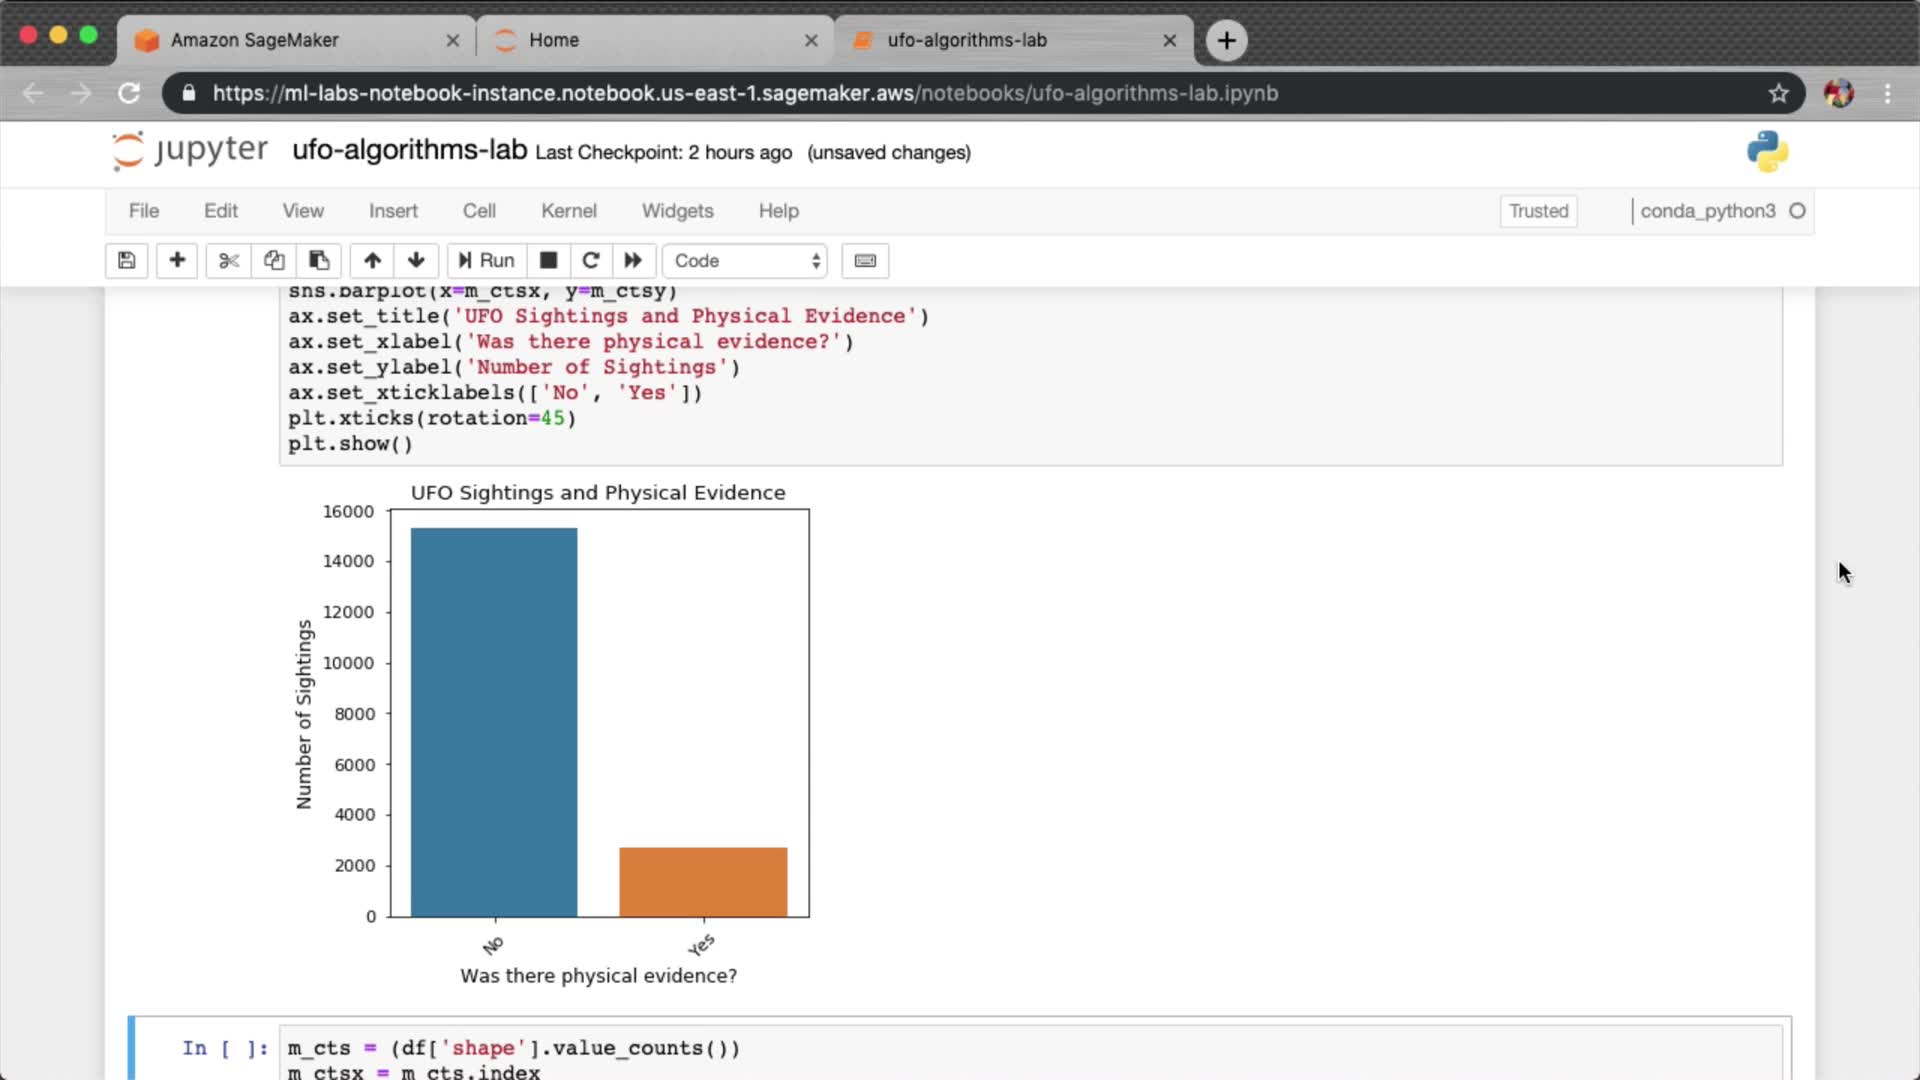Move the selected cell up
The width and height of the screenshot is (1920, 1080).
[372, 261]
